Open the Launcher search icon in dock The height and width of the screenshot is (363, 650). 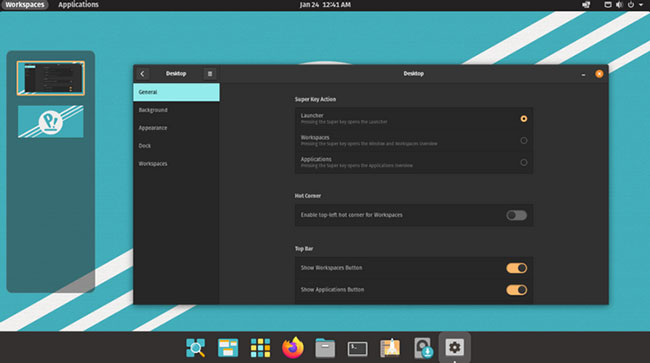196,348
